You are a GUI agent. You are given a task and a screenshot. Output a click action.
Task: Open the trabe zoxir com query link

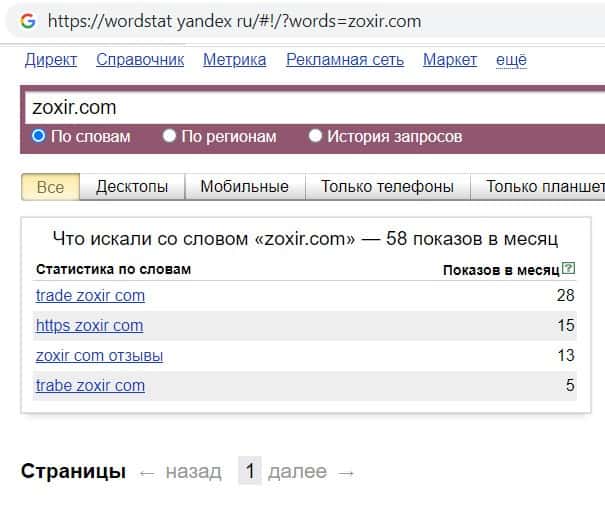pos(90,385)
